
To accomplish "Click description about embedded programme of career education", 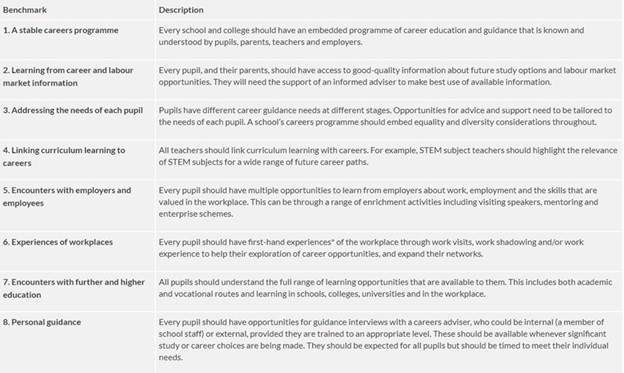I will 371,36.
